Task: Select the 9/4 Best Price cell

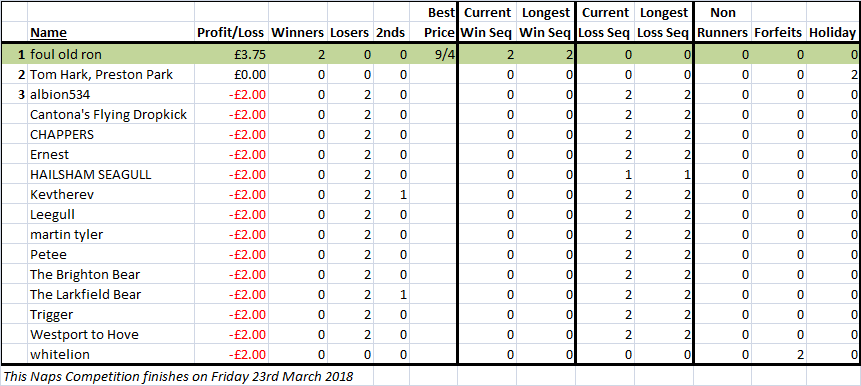Action: (433, 55)
